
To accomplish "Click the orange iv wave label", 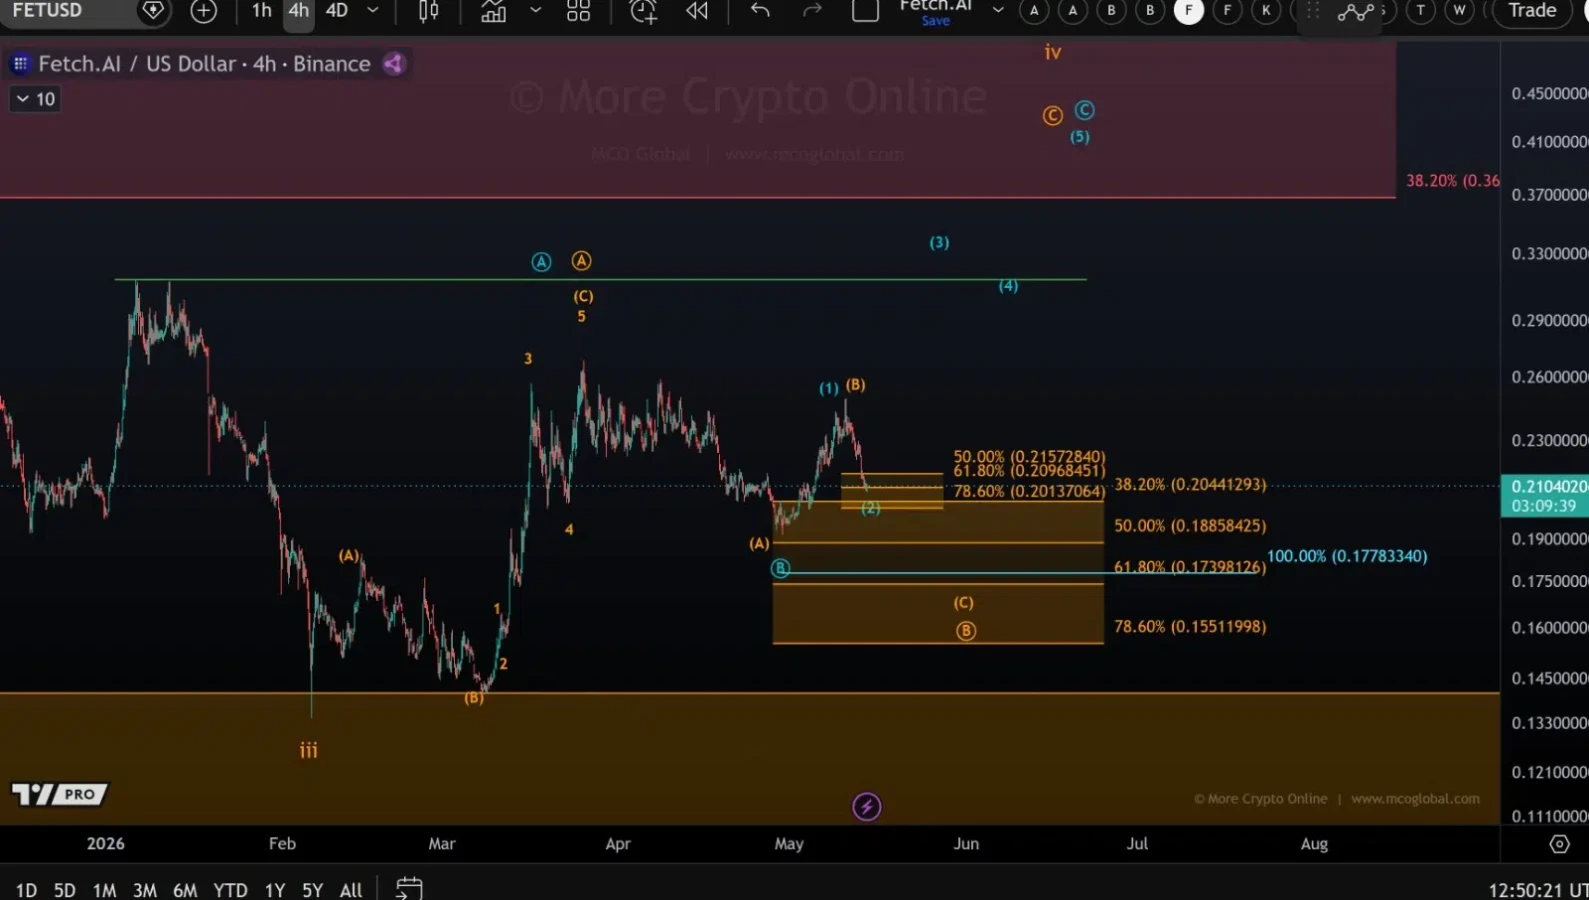I will [x=1053, y=52].
